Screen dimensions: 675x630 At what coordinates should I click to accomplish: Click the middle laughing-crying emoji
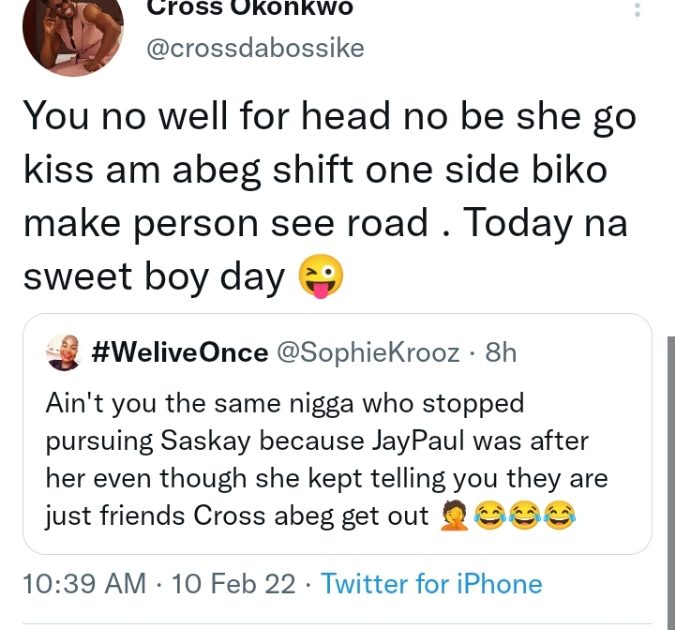pos(527,518)
